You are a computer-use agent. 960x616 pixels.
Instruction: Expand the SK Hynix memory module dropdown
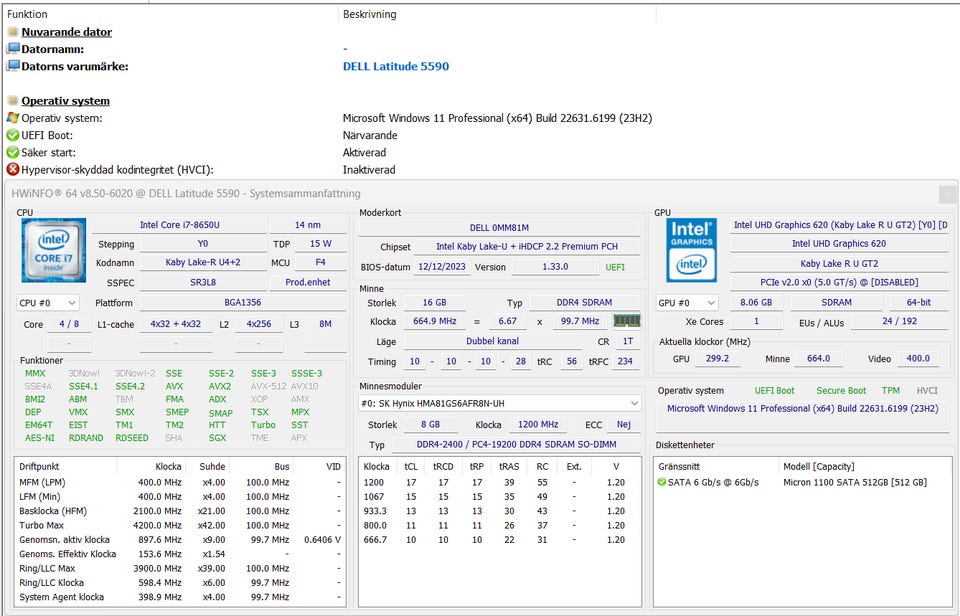tap(500, 404)
